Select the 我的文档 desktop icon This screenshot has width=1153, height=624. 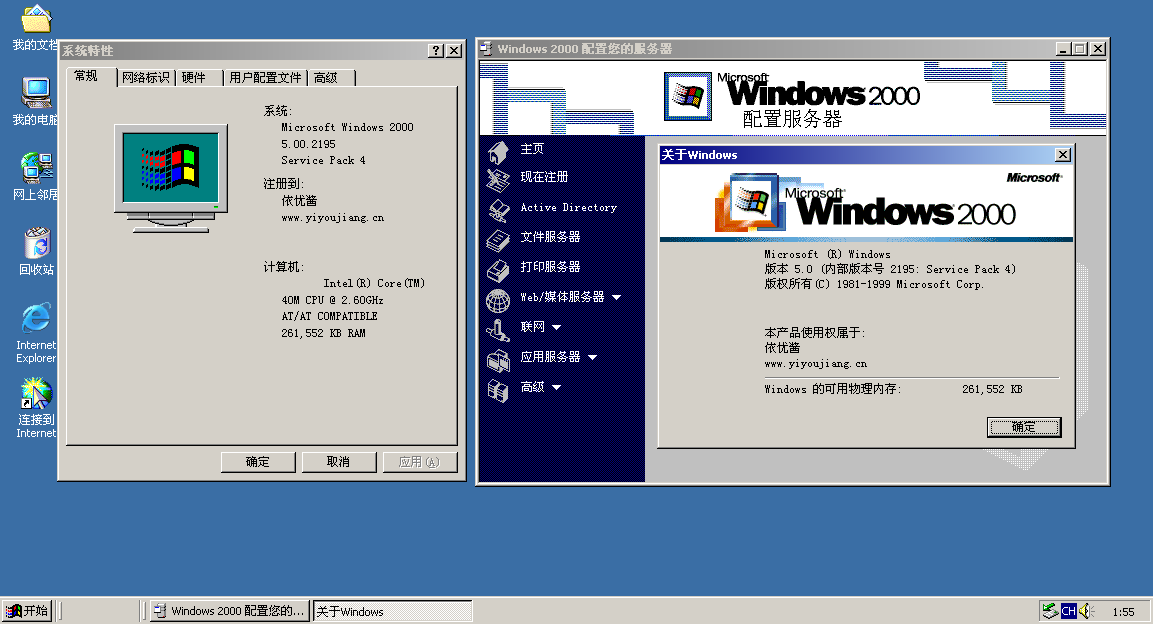tap(35, 19)
